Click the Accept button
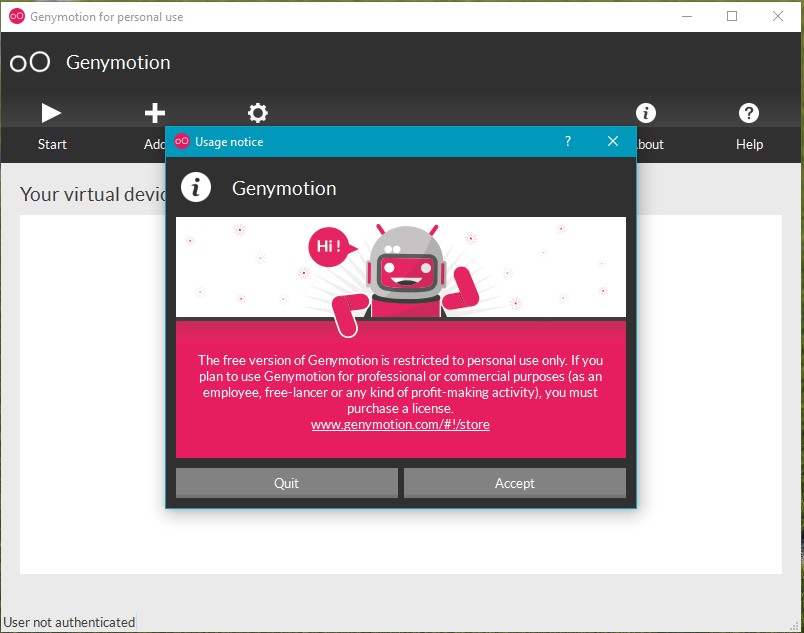The height and width of the screenshot is (633, 804). [x=515, y=483]
